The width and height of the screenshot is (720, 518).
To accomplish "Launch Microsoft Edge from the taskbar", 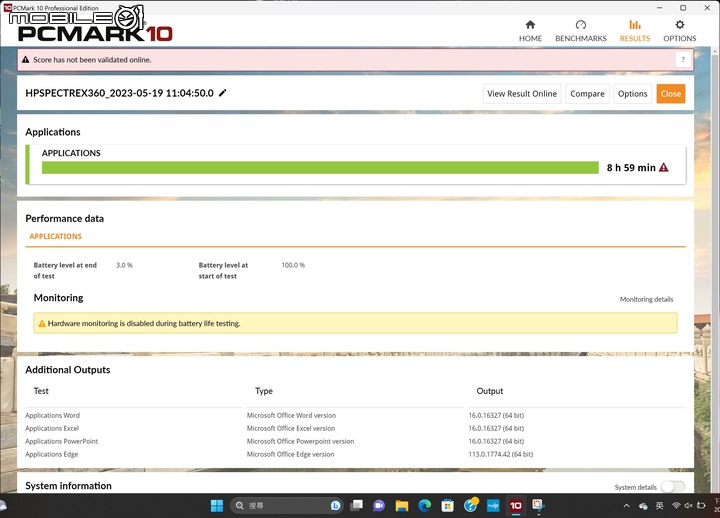I will tap(425, 506).
